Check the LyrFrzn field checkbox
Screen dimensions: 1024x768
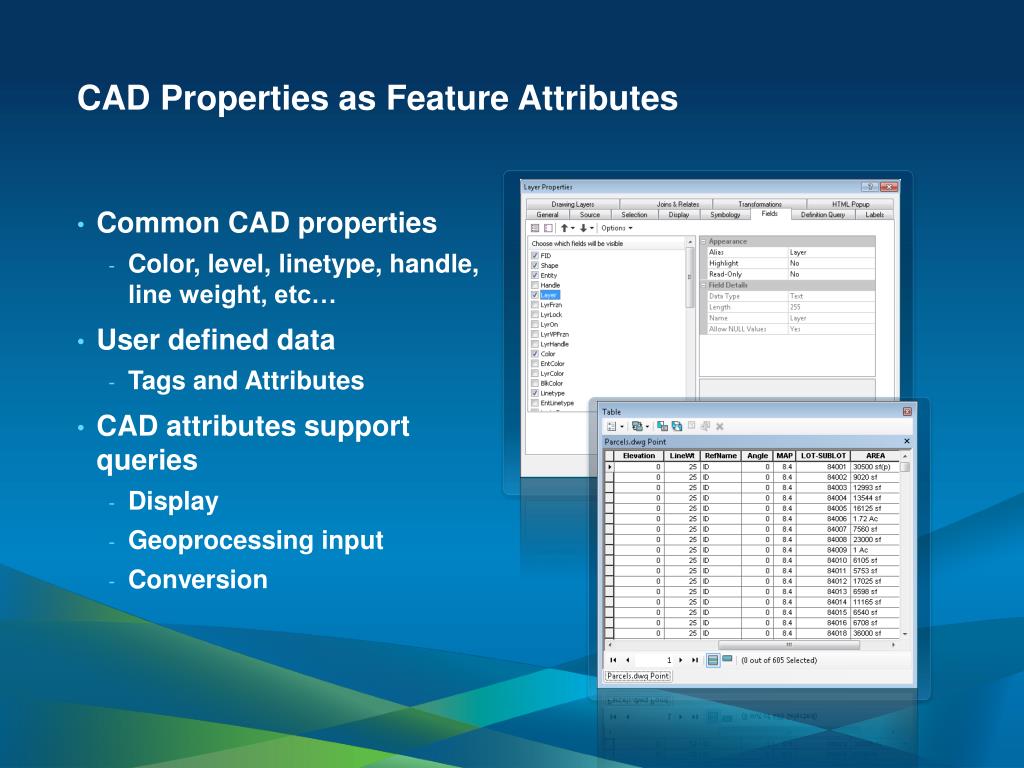(x=535, y=304)
